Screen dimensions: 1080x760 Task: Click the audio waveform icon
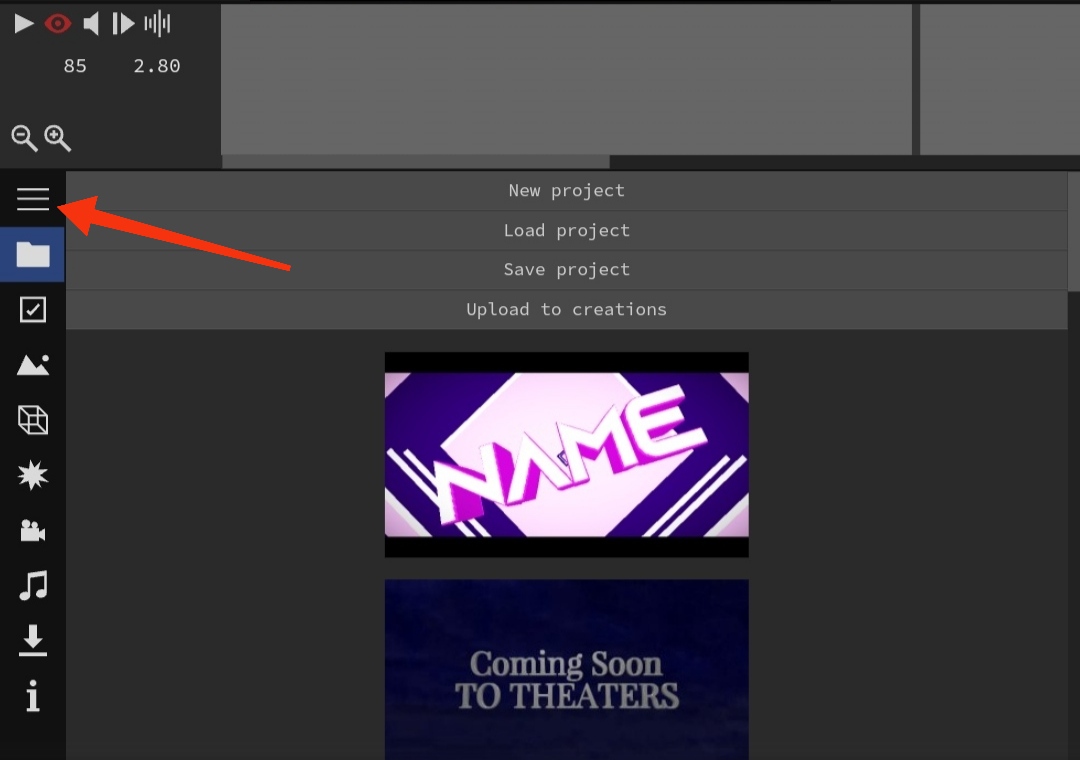[x=157, y=24]
